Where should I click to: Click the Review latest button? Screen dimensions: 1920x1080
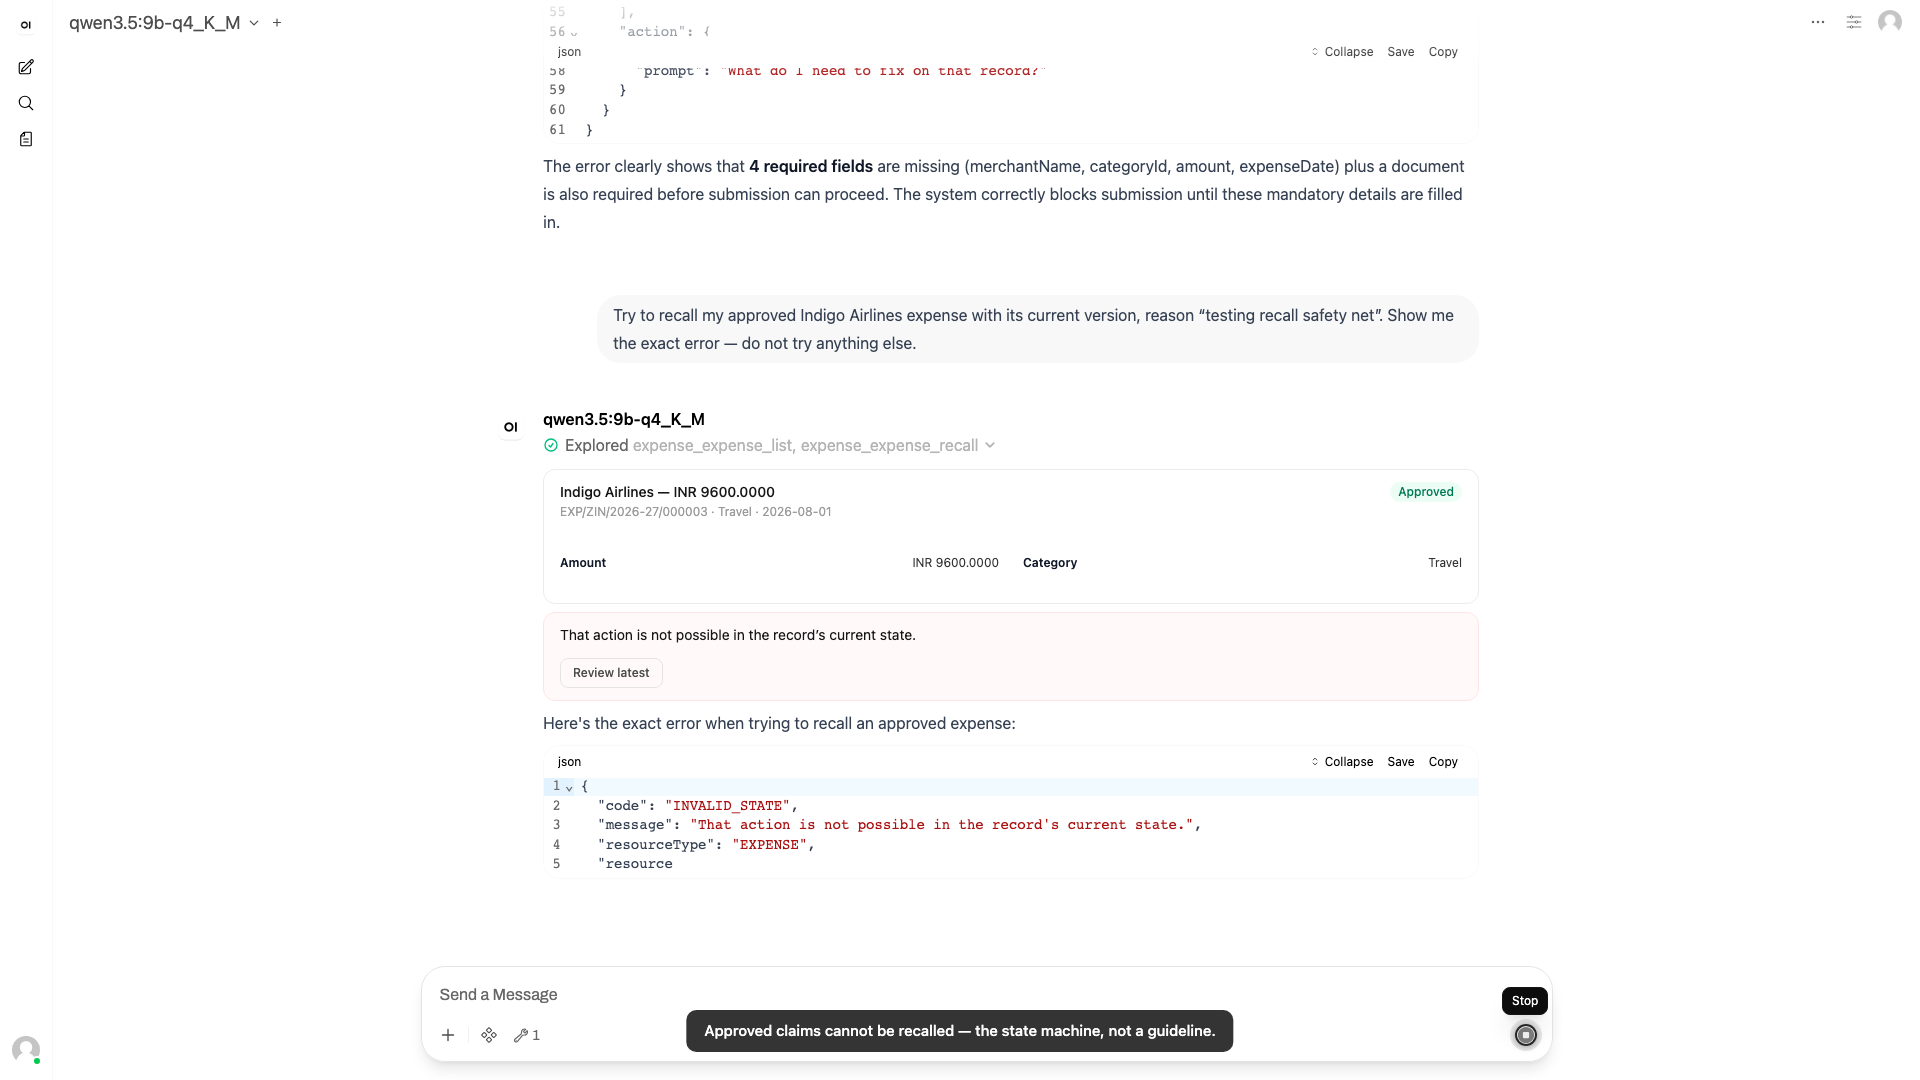tap(611, 673)
